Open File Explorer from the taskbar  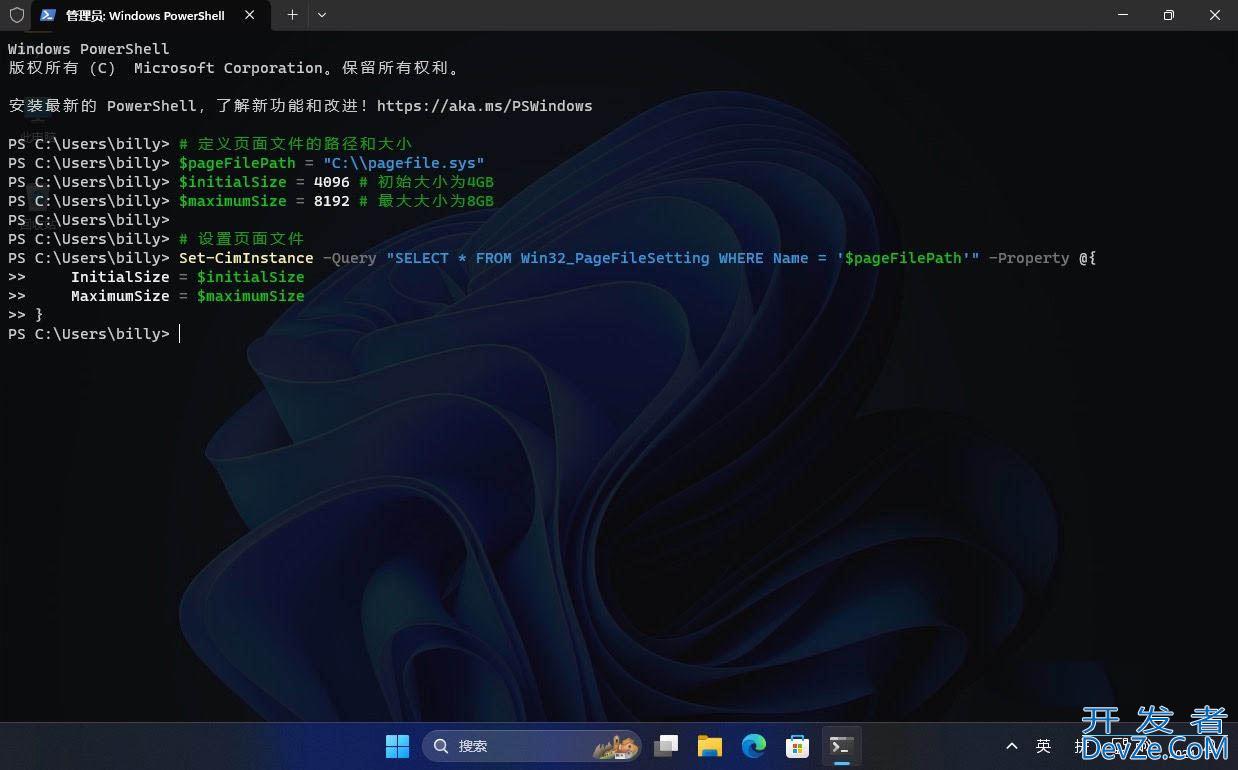(x=710, y=746)
